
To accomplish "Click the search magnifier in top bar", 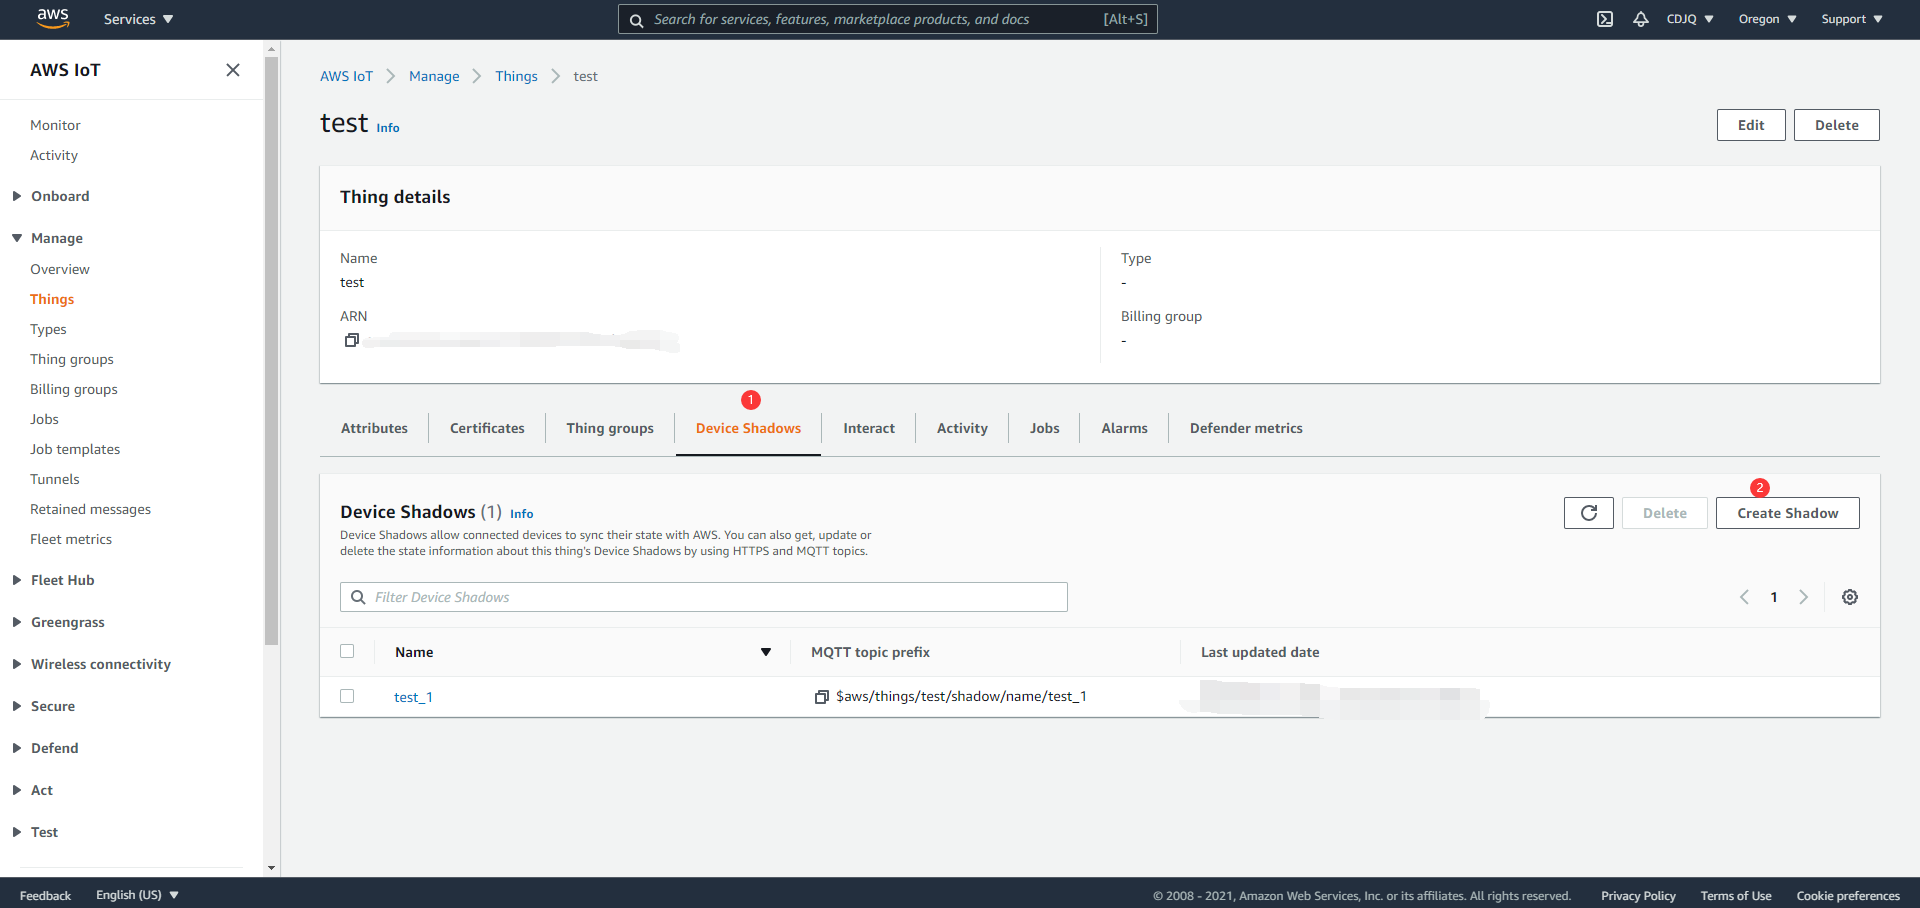I will pos(636,20).
